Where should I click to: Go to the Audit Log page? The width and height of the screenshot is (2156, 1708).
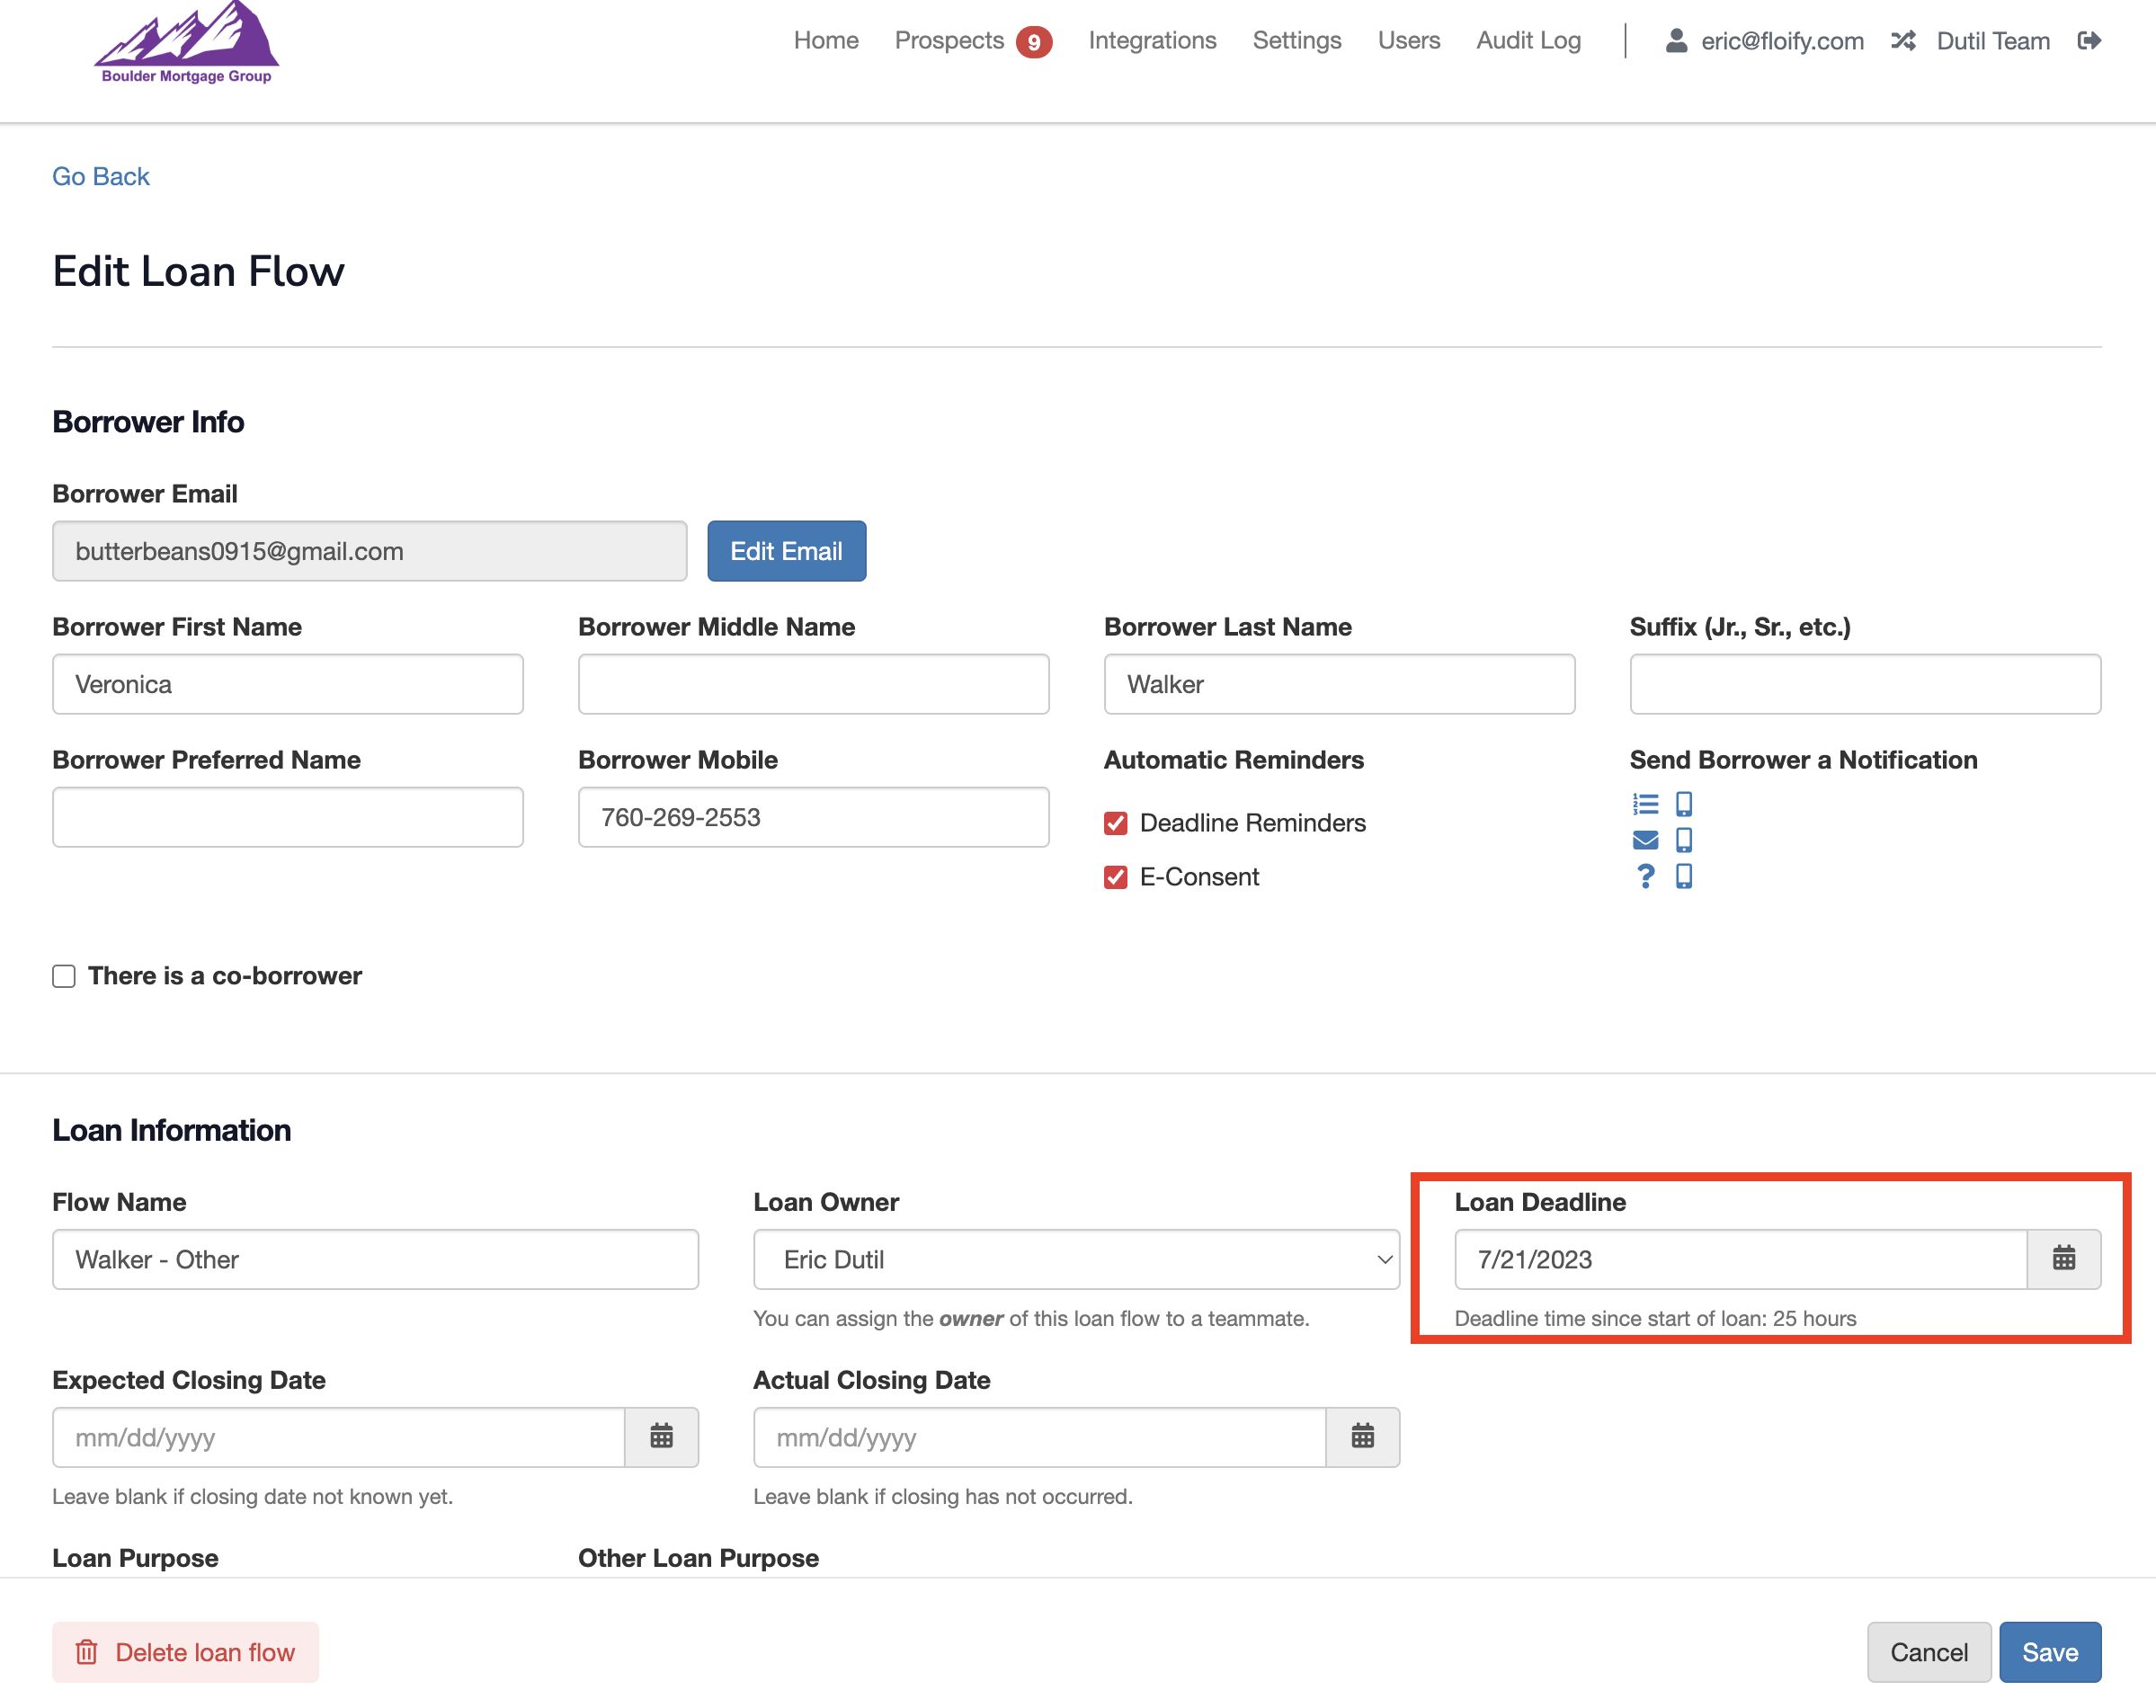click(x=1528, y=41)
